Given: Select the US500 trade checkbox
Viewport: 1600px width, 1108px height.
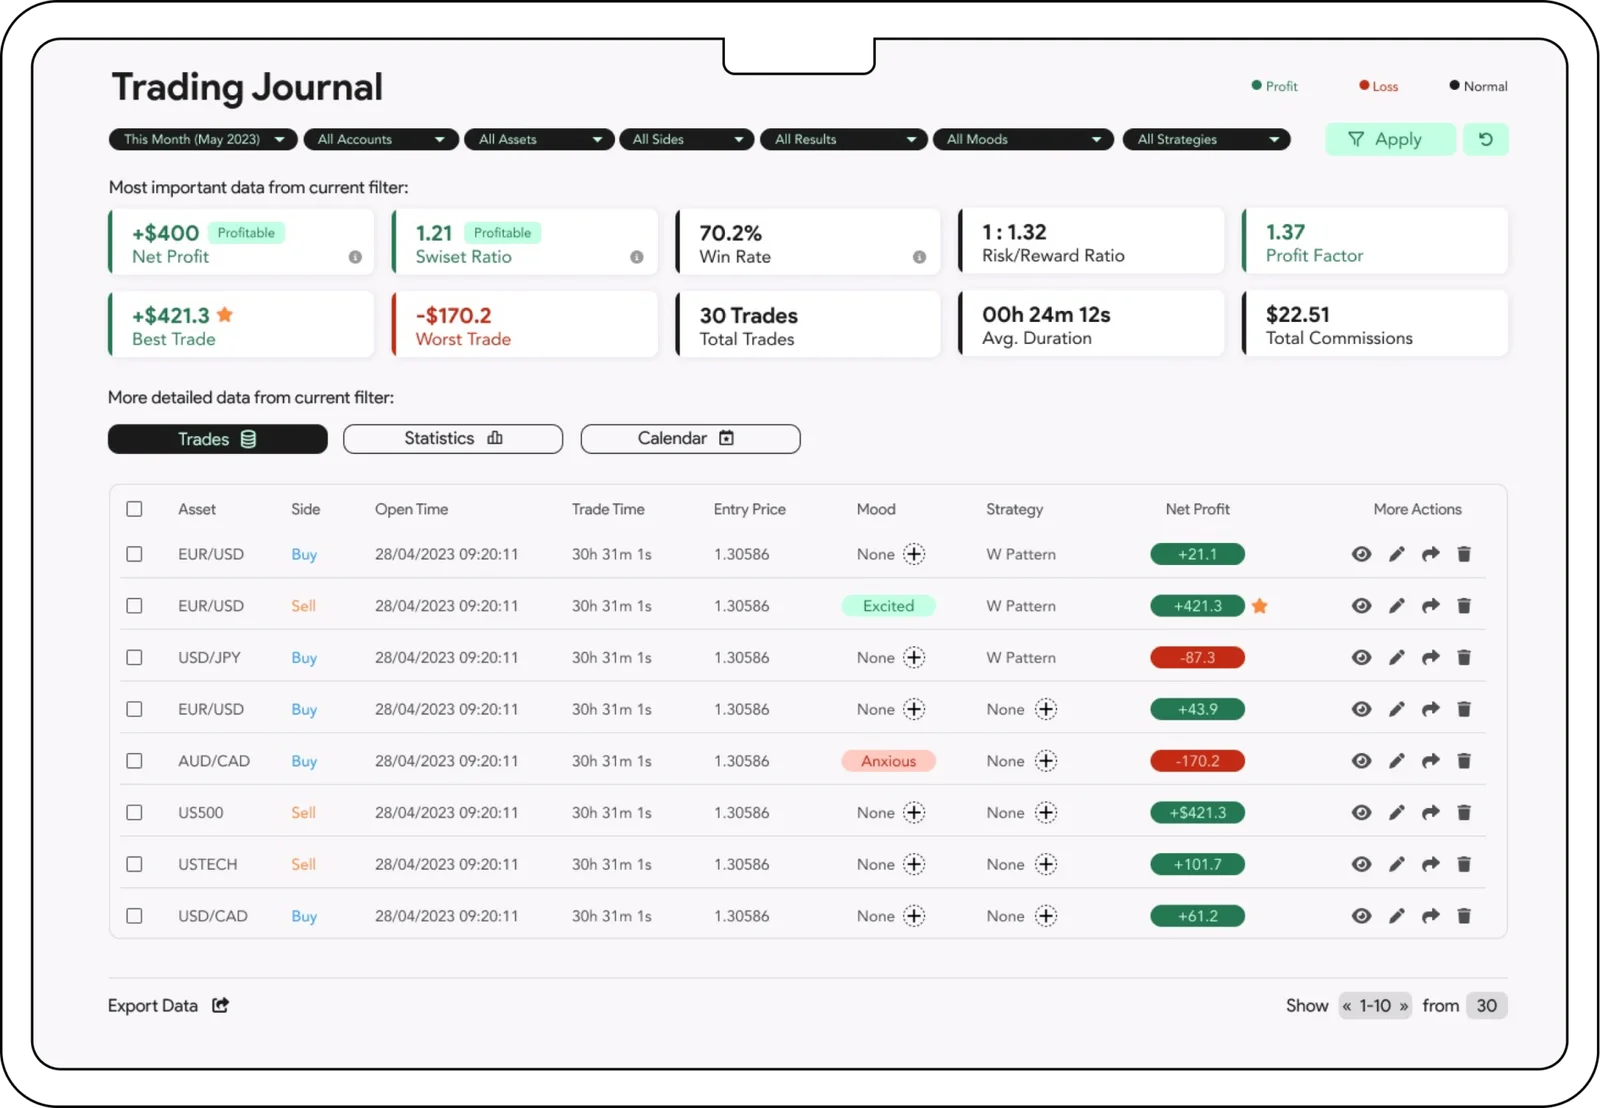Looking at the screenshot, I should (x=134, y=813).
